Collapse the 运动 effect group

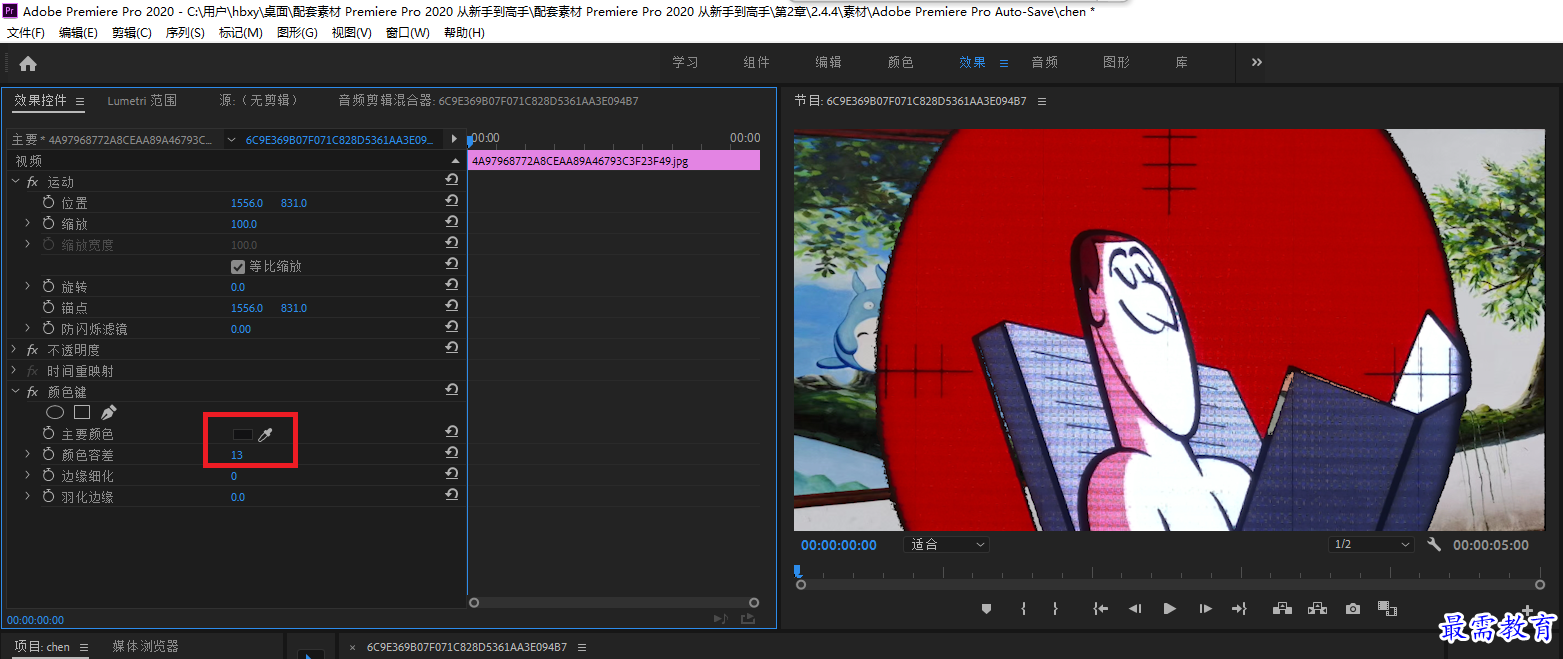point(15,181)
